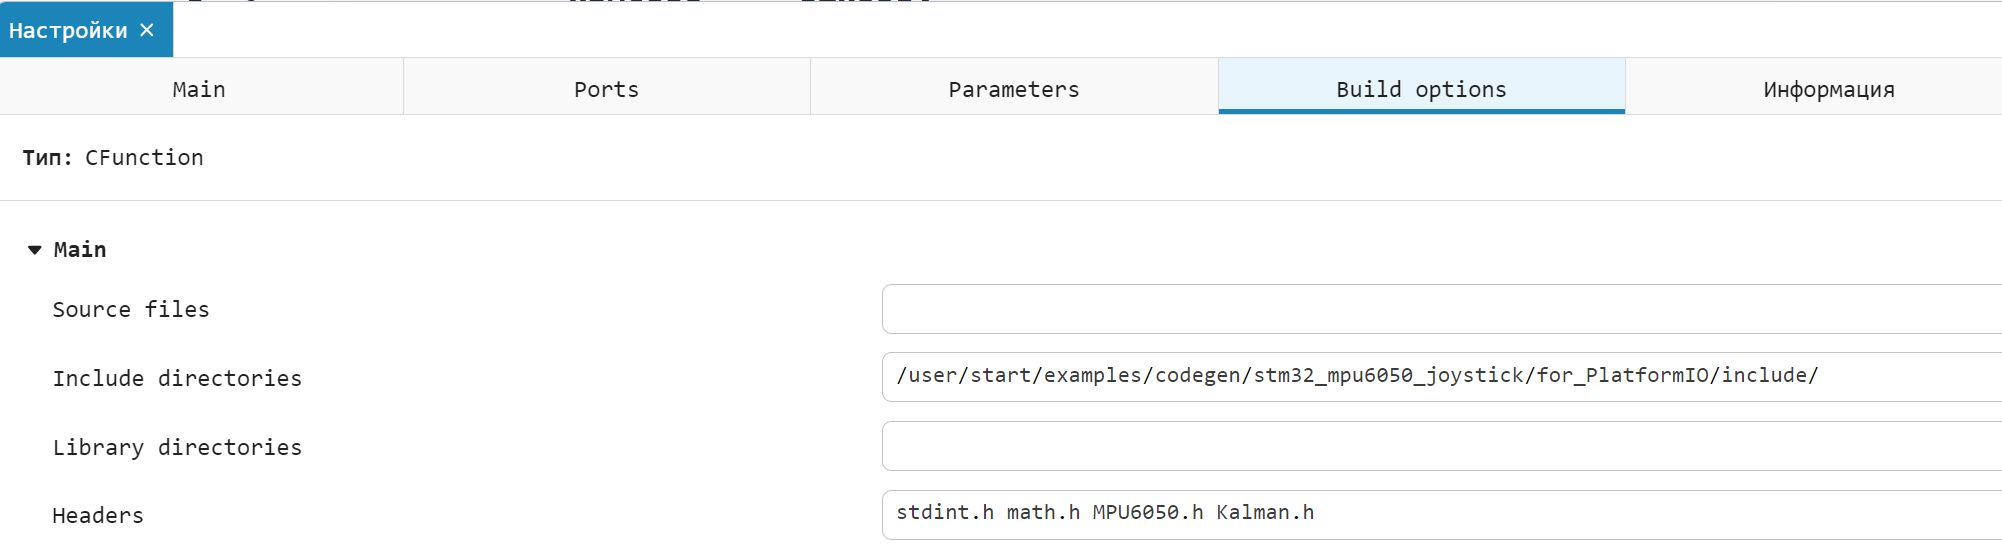Click the bold Тип: label
The width and height of the screenshot is (2002, 548).
[x=47, y=158]
